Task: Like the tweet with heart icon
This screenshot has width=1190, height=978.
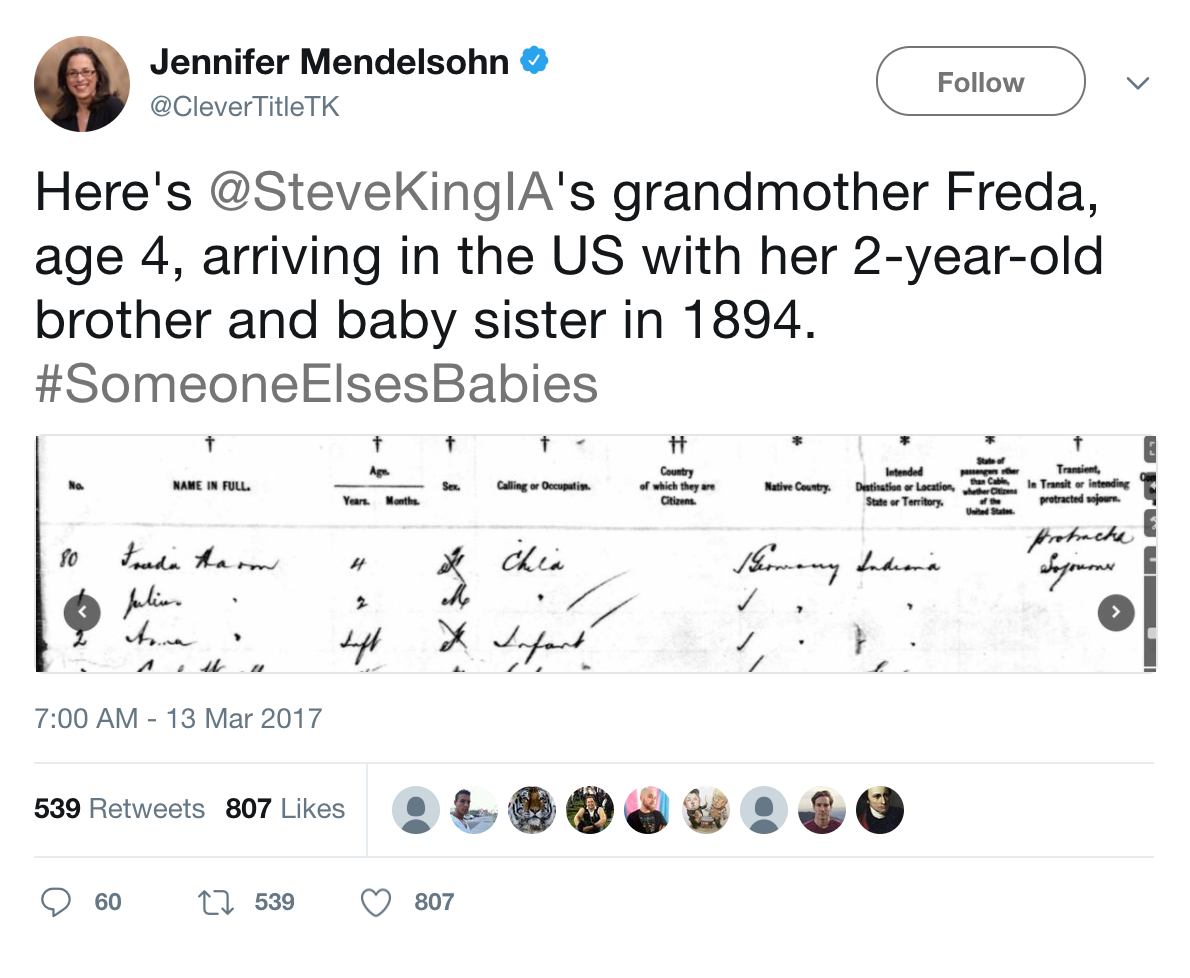Action: [376, 902]
